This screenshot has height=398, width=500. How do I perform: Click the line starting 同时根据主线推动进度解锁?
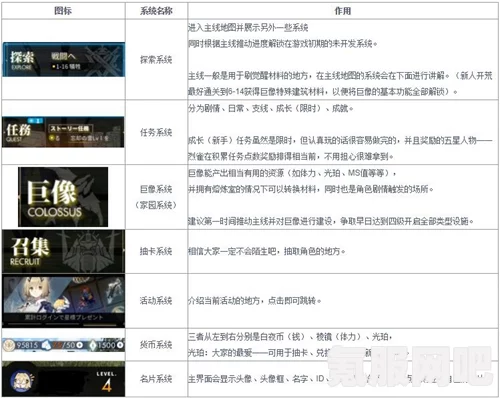pos(283,43)
